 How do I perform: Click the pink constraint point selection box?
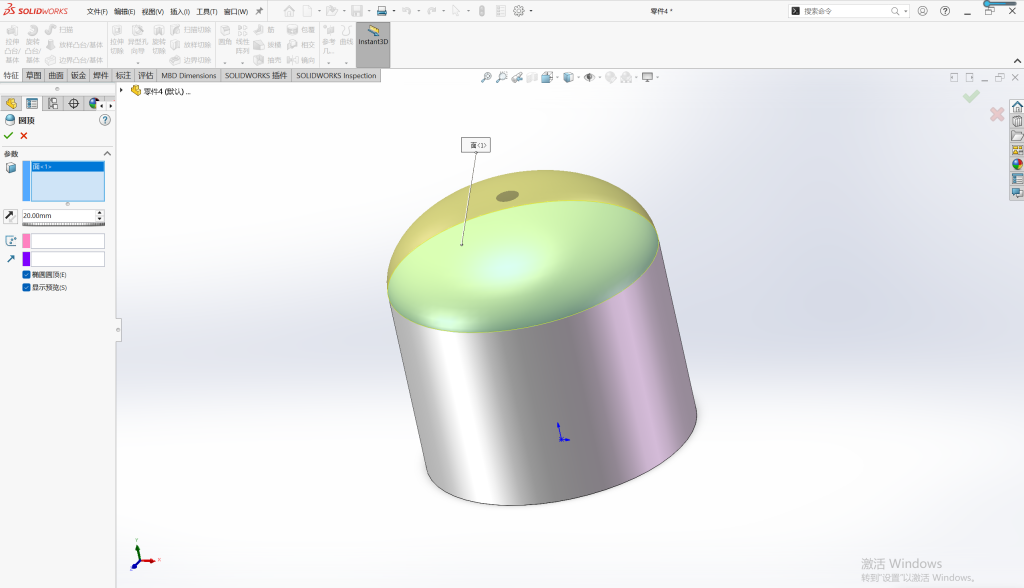pyautogui.click(x=63, y=241)
